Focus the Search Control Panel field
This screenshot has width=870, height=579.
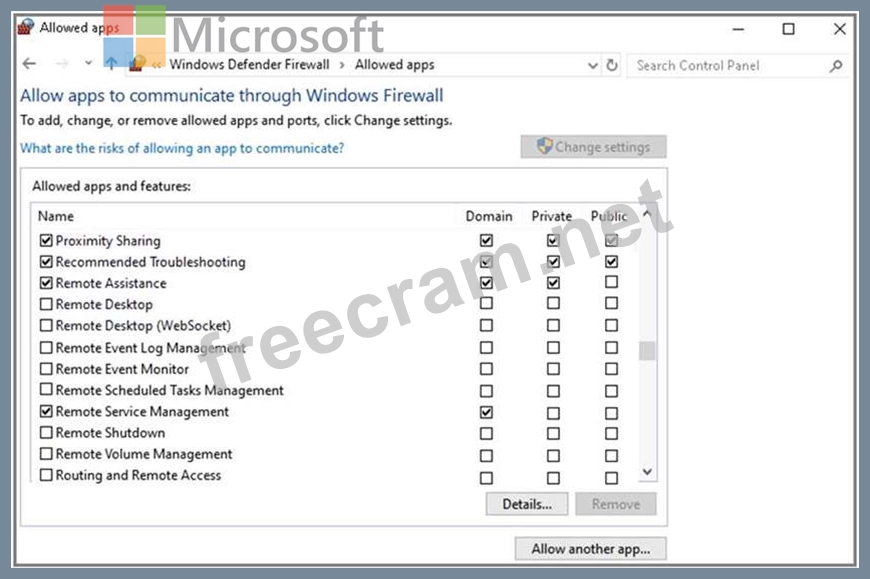pos(737,66)
